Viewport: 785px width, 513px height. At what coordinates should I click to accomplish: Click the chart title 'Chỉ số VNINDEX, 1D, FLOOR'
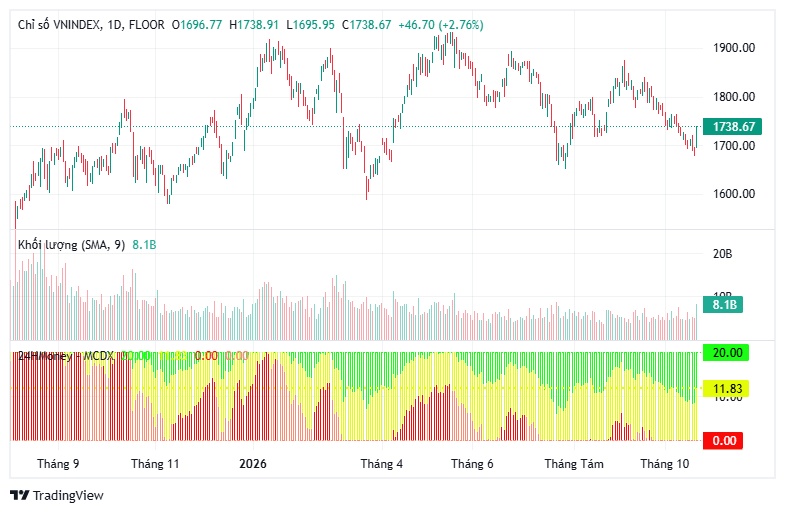[91, 25]
